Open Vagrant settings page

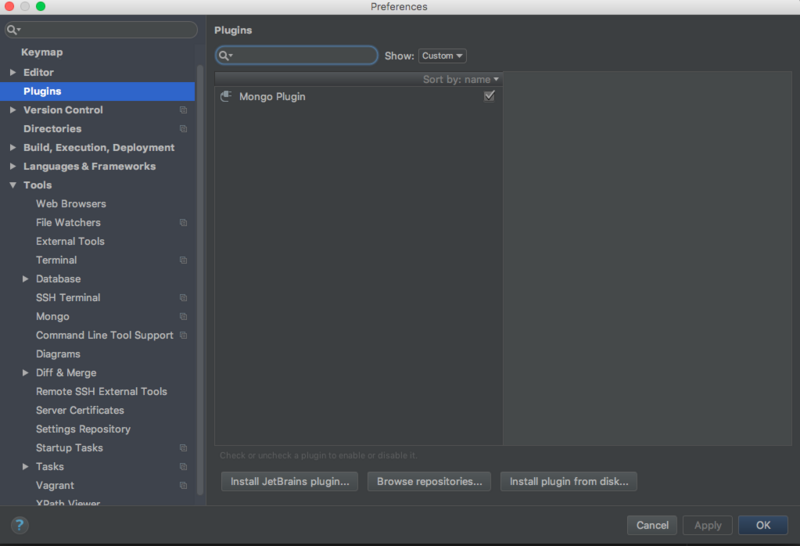point(55,485)
